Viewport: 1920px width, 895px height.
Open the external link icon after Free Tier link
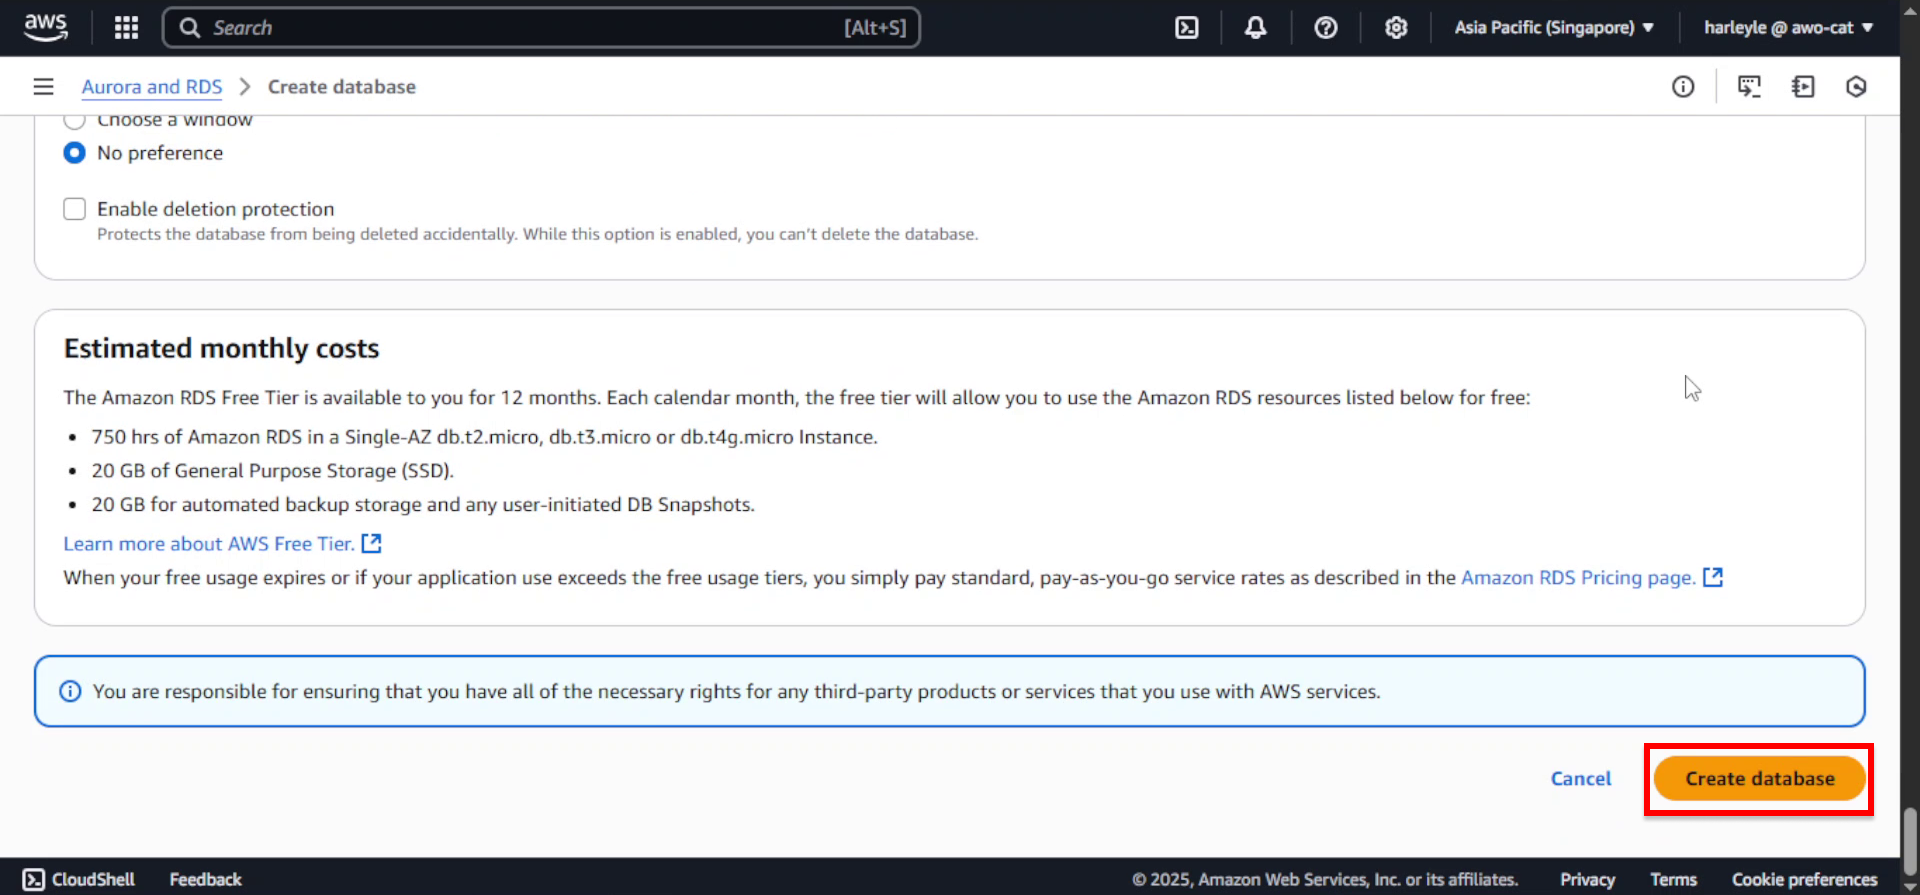pos(371,543)
